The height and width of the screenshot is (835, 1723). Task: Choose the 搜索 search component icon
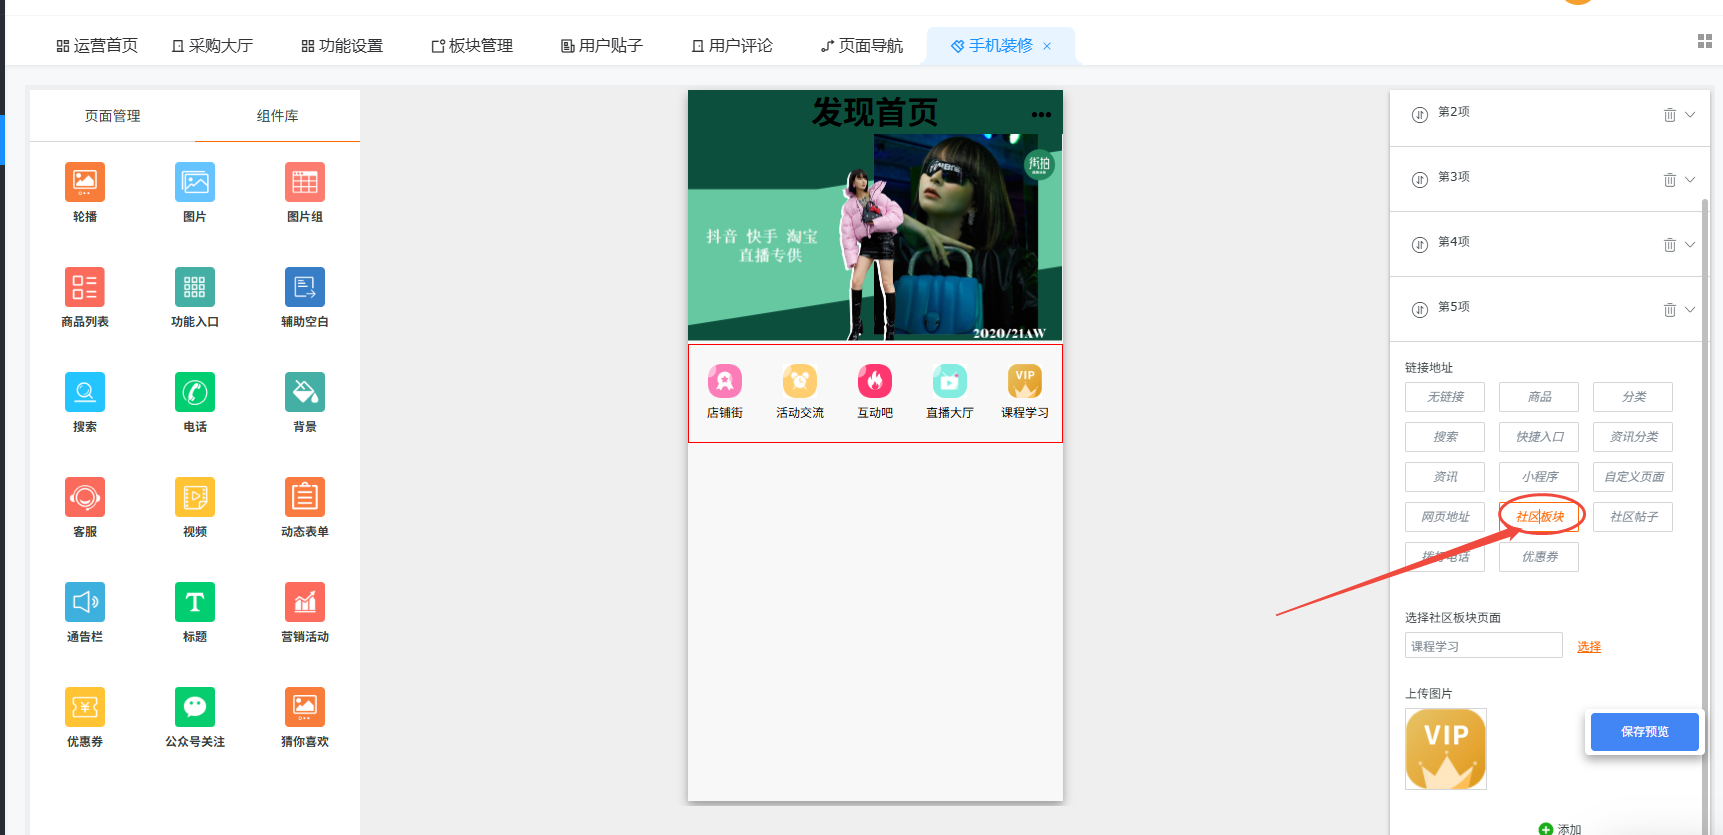[x=85, y=393]
